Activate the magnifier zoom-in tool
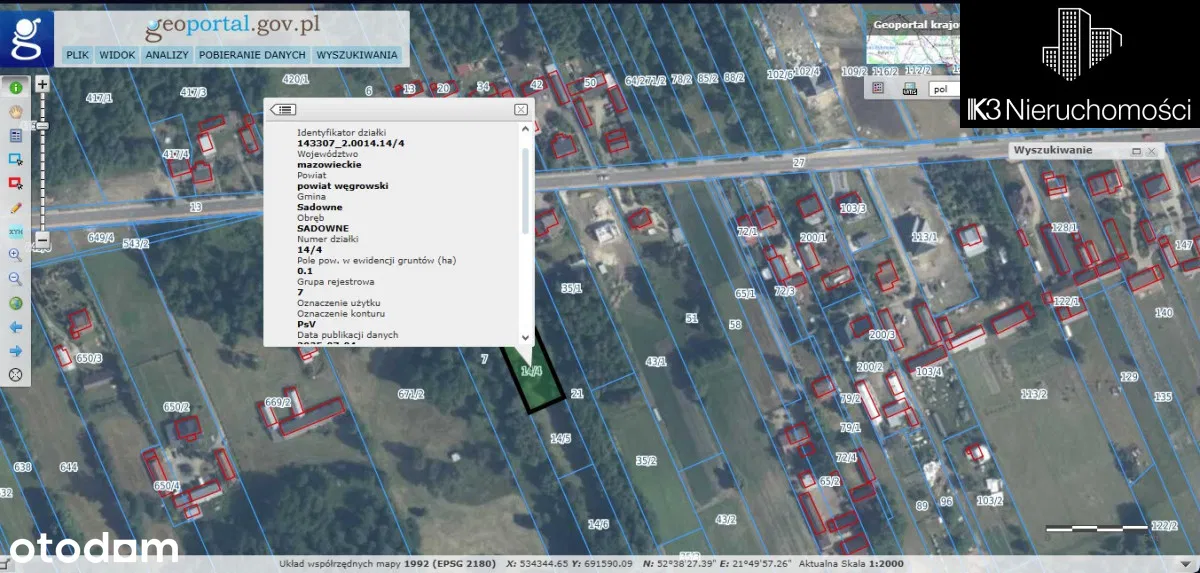The width and height of the screenshot is (1200, 573). [16, 256]
